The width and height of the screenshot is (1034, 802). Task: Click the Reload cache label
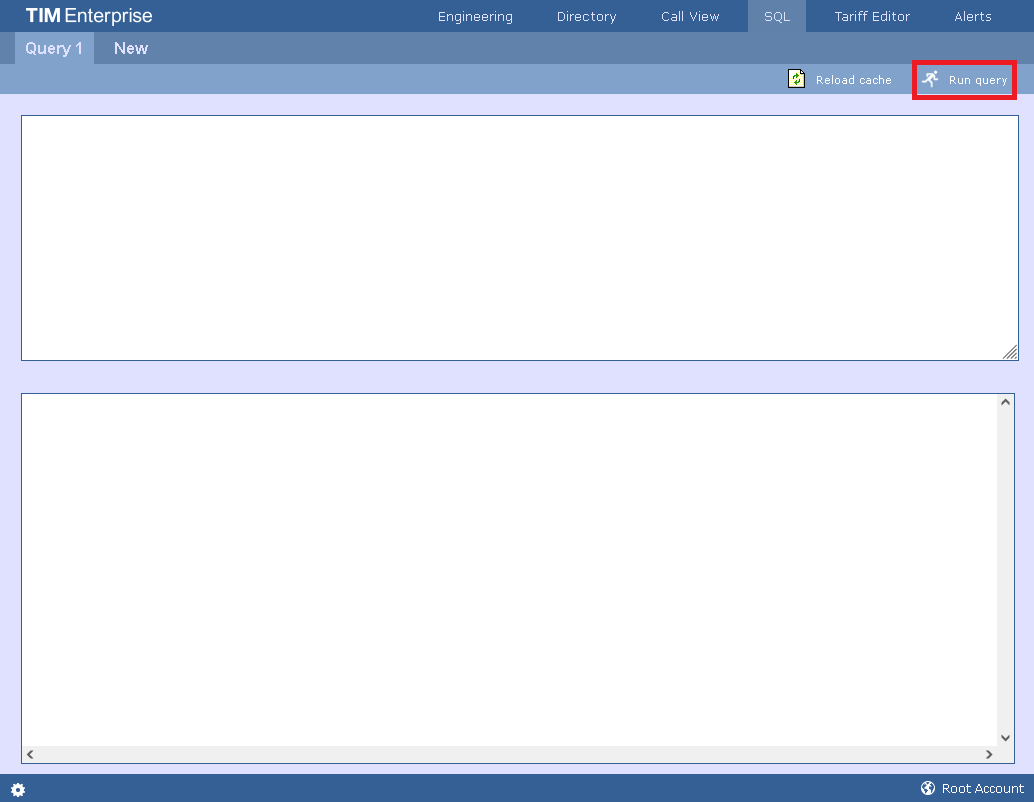853,79
